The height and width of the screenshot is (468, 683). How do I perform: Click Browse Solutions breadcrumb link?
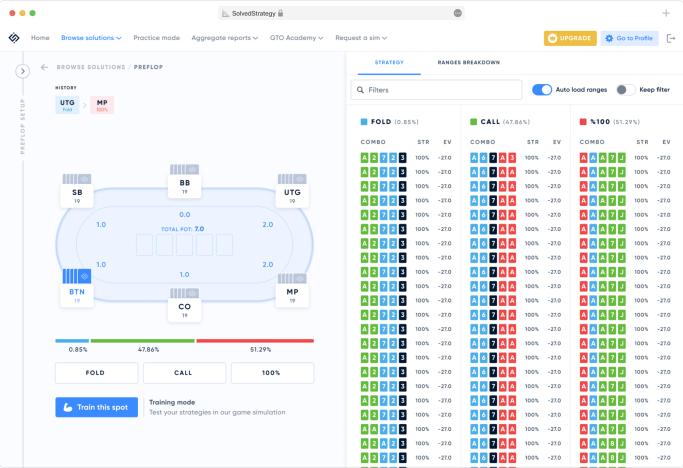click(x=91, y=67)
